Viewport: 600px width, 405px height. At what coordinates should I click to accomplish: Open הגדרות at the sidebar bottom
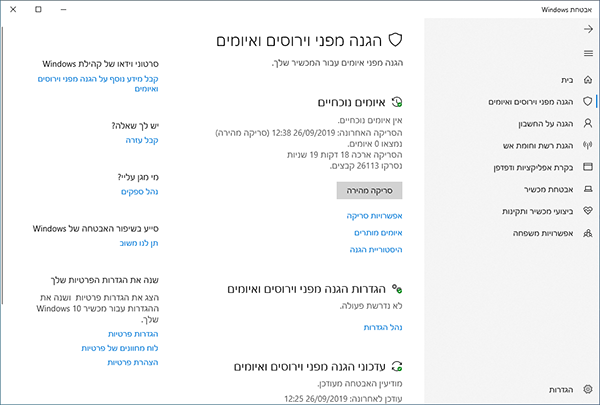coord(561,390)
